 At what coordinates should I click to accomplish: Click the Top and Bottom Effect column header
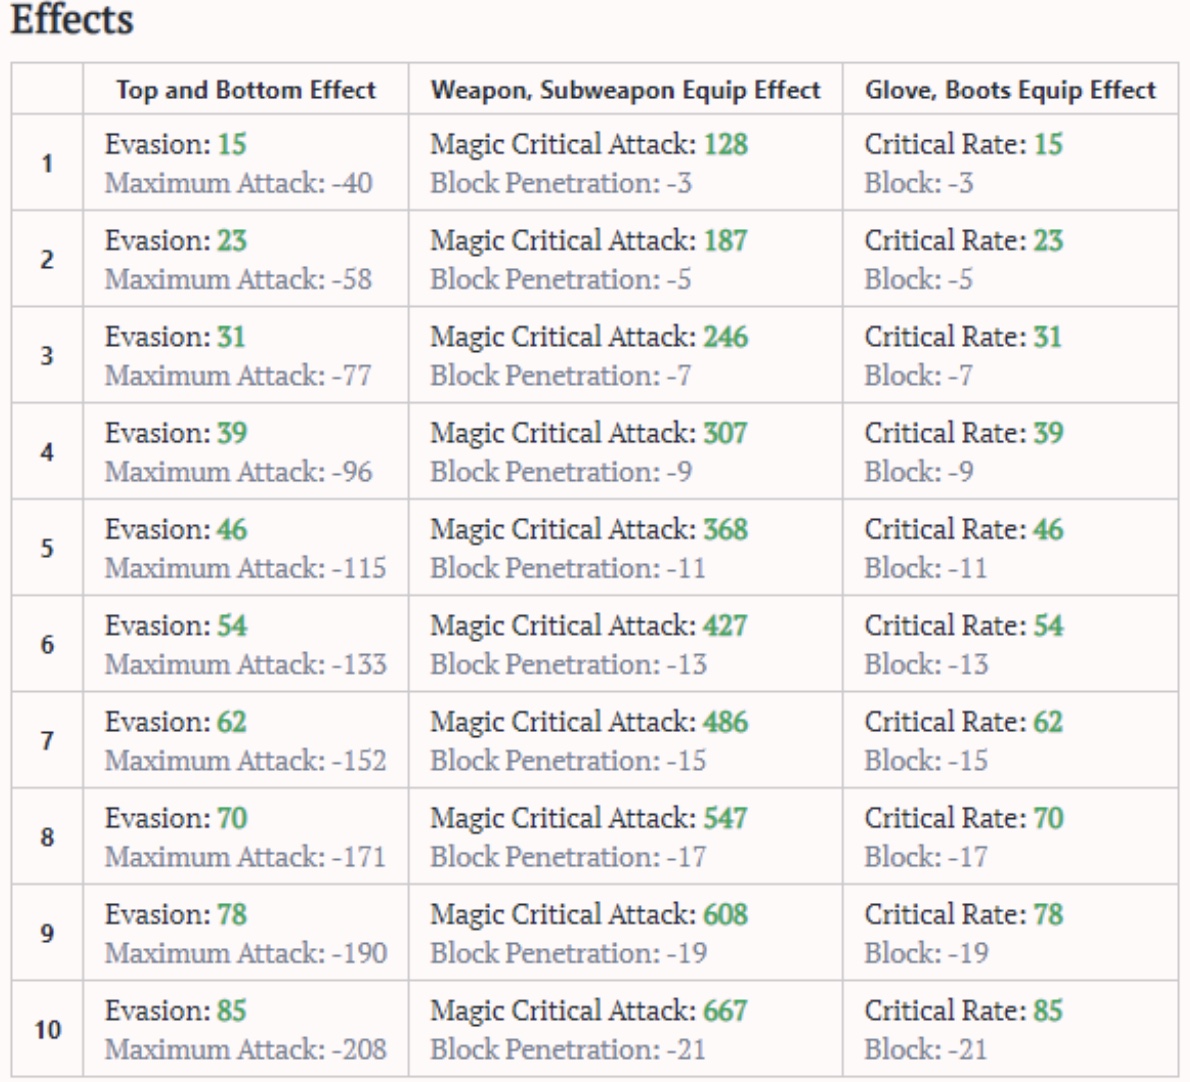[x=246, y=90]
